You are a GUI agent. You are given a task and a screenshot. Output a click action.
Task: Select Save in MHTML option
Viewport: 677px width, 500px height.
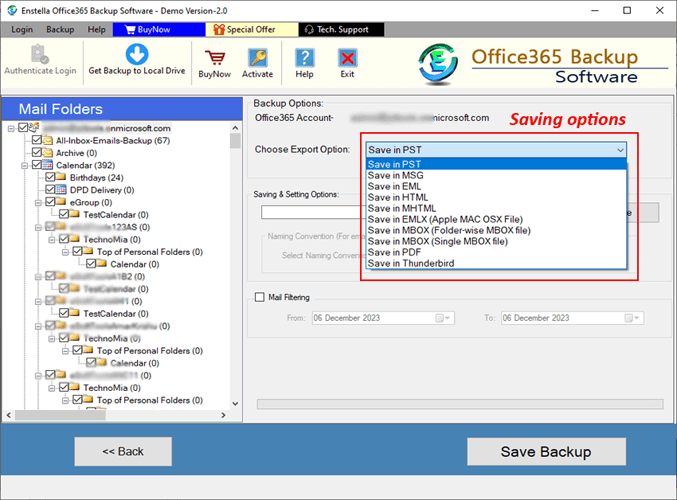point(496,208)
